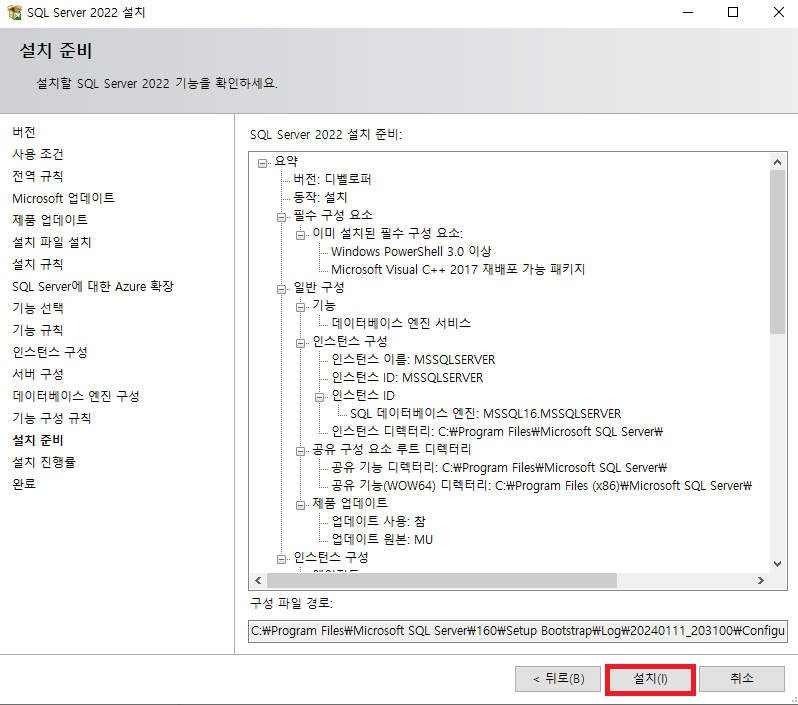The height and width of the screenshot is (705, 798).
Task: Collapse the 인스턴스 ID sub-node
Action: click(319, 397)
